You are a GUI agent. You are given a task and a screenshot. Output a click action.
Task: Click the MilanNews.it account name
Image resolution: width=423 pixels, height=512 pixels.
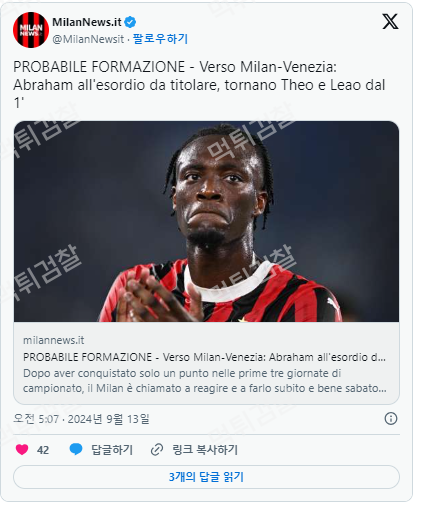coord(87,22)
